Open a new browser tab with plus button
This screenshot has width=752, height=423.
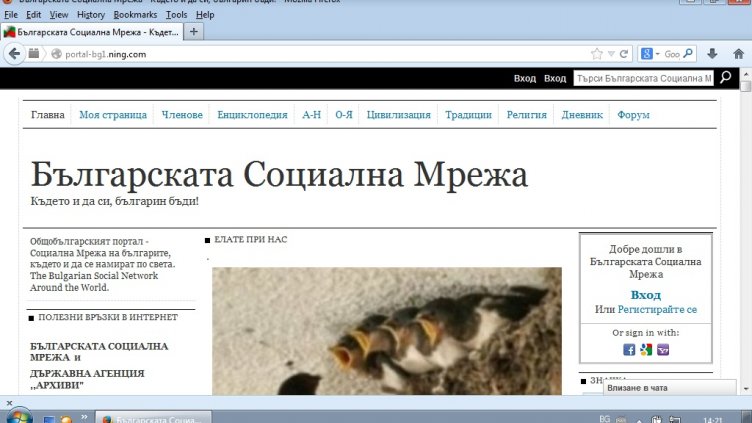[x=194, y=31]
